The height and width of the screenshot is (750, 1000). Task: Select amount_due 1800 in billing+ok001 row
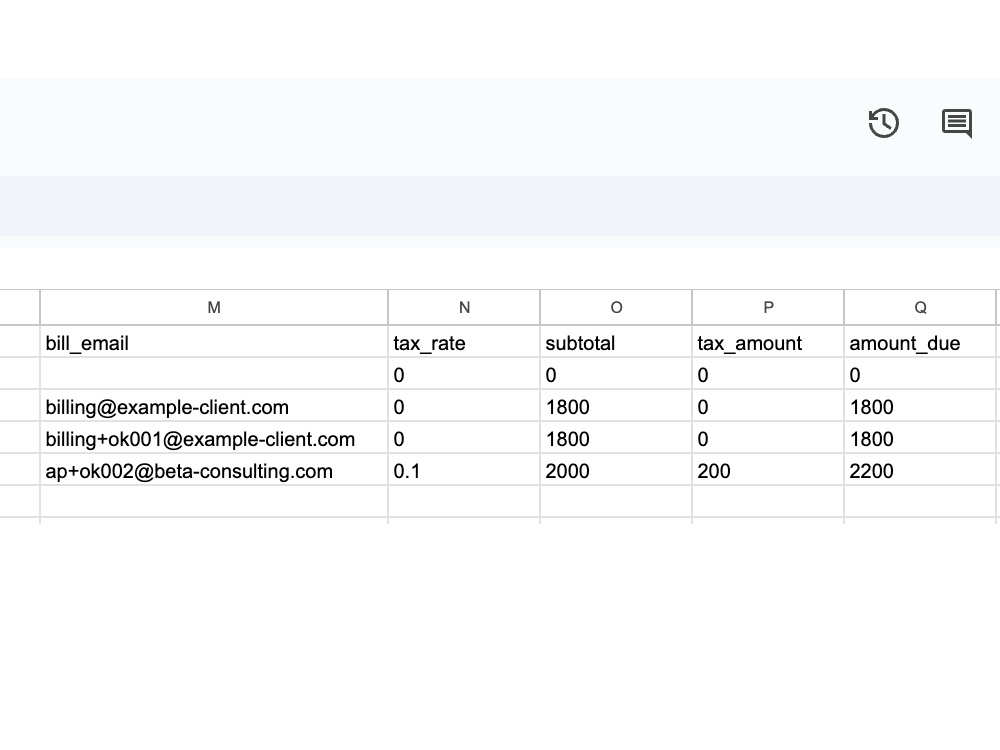[920, 438]
